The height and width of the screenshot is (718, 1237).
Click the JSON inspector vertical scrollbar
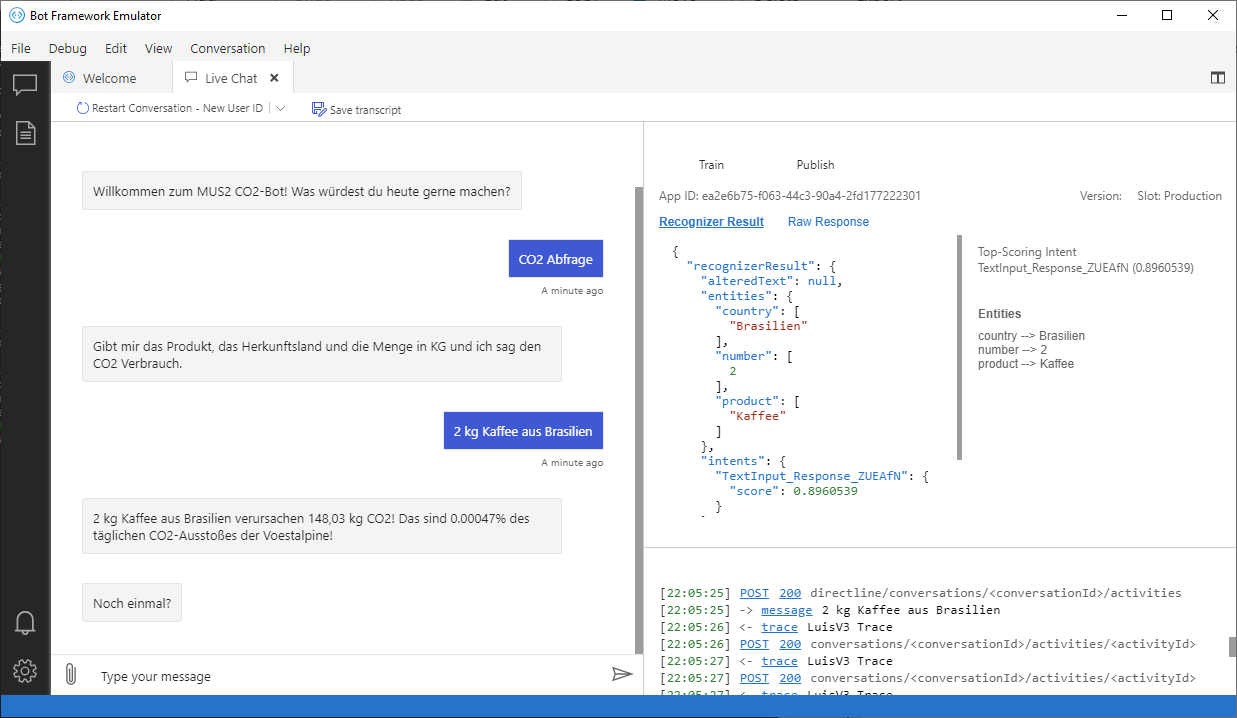(x=959, y=348)
